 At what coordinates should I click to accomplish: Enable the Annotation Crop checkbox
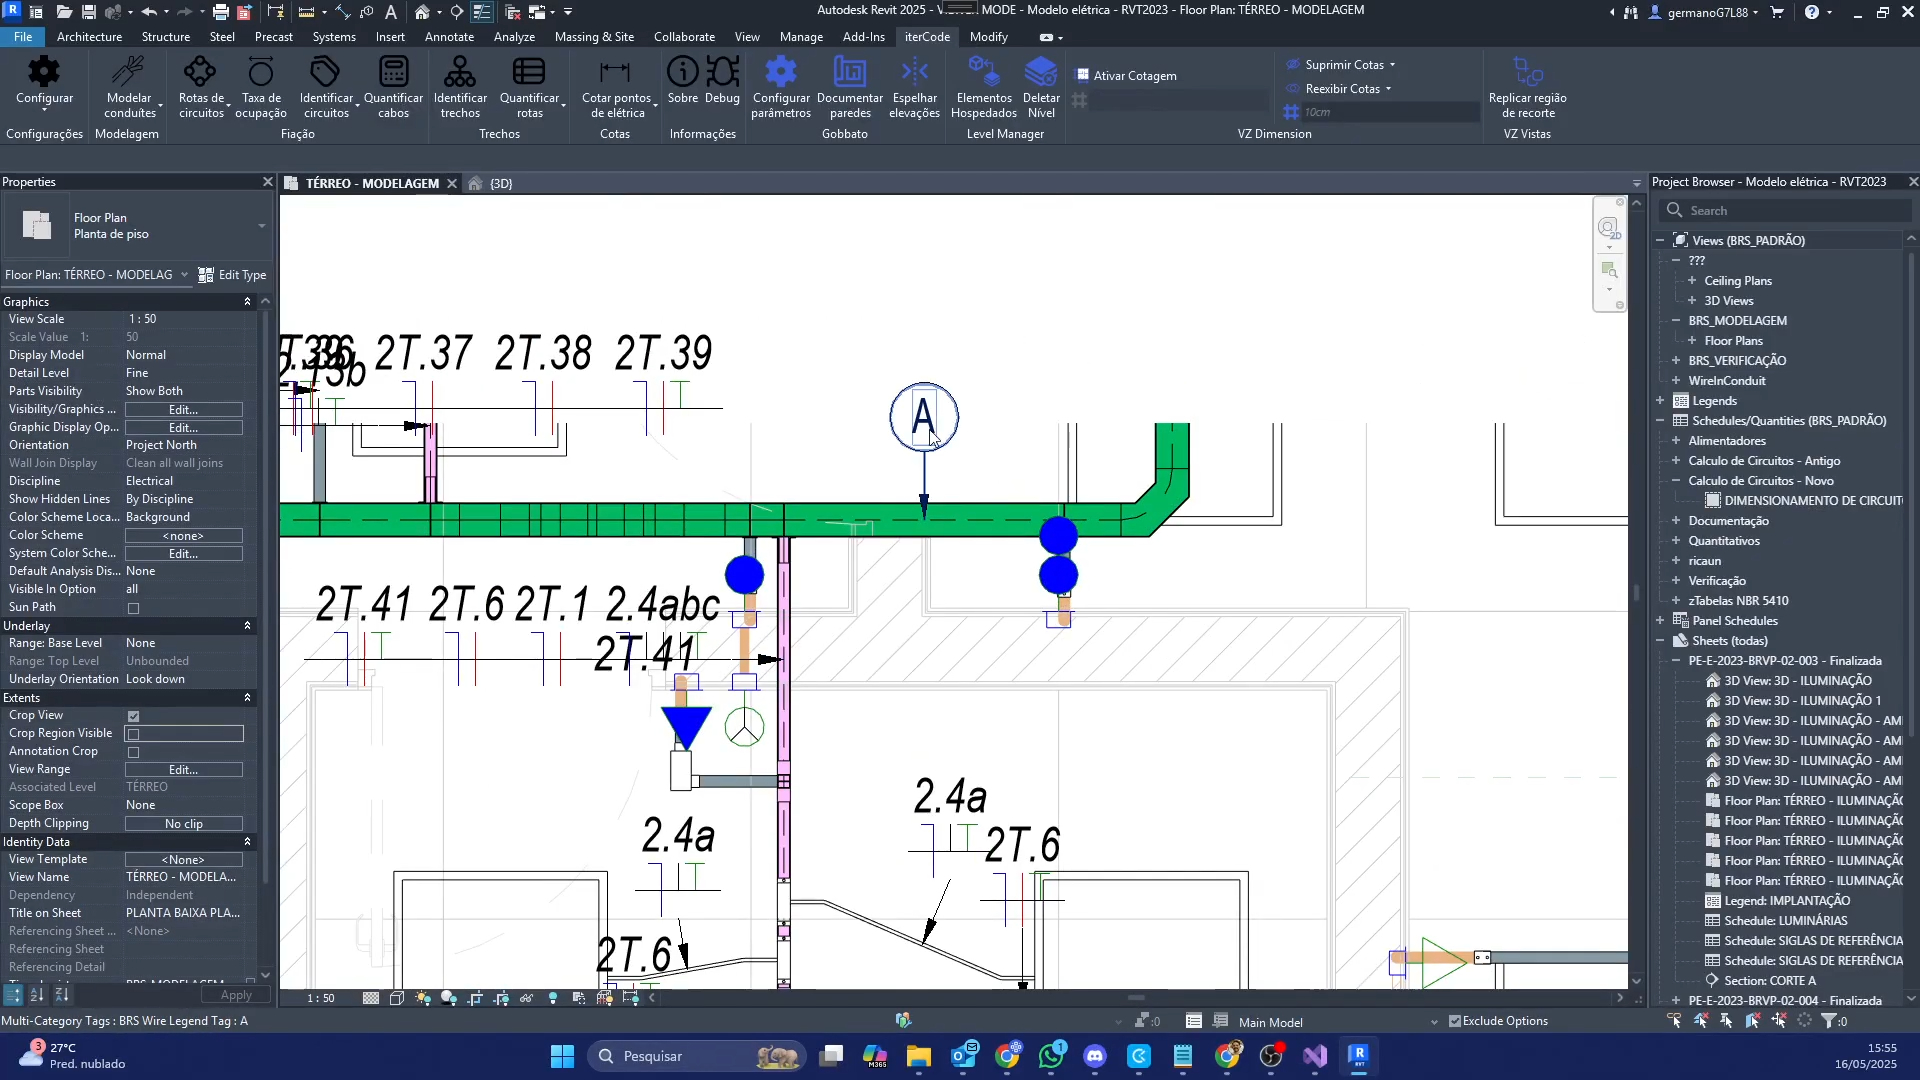134,752
